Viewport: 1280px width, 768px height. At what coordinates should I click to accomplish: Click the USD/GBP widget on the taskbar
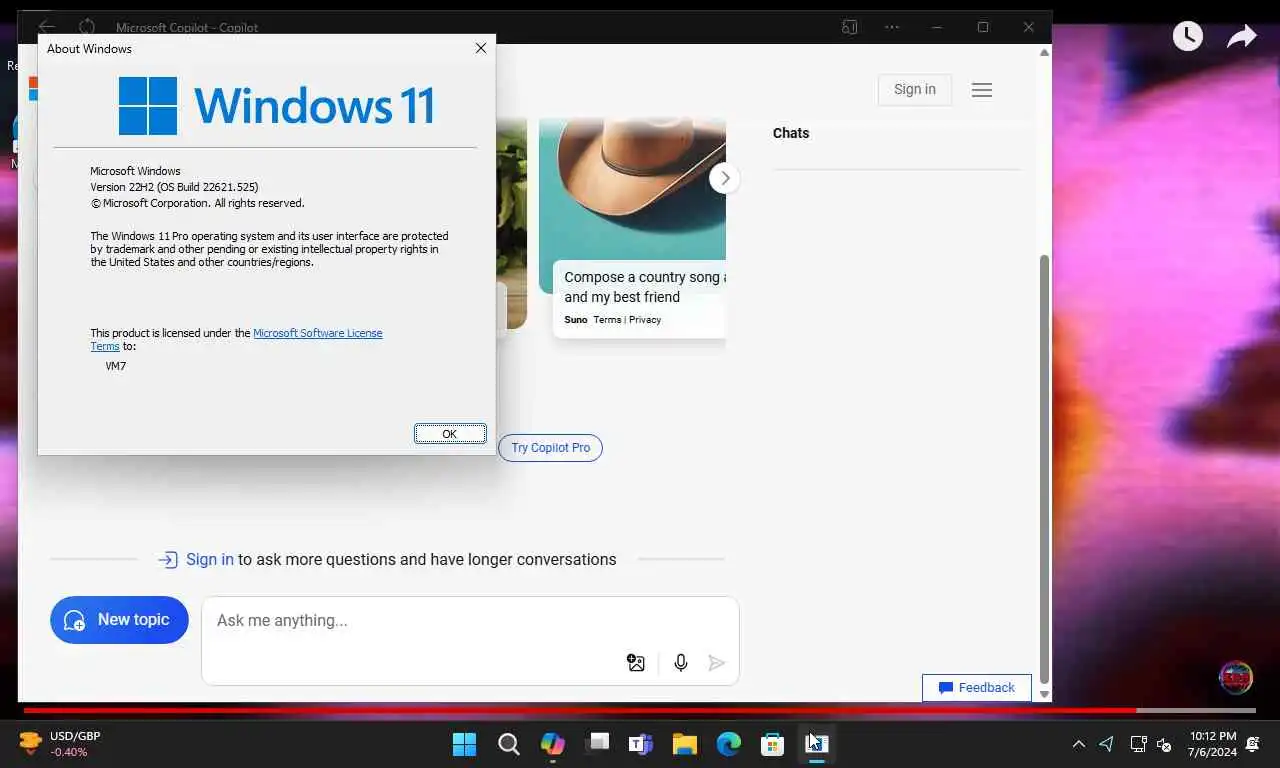click(60, 744)
